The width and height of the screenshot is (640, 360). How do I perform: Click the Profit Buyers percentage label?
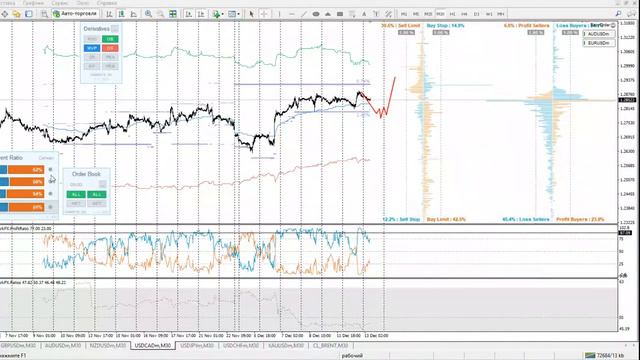pyautogui.click(x=580, y=220)
